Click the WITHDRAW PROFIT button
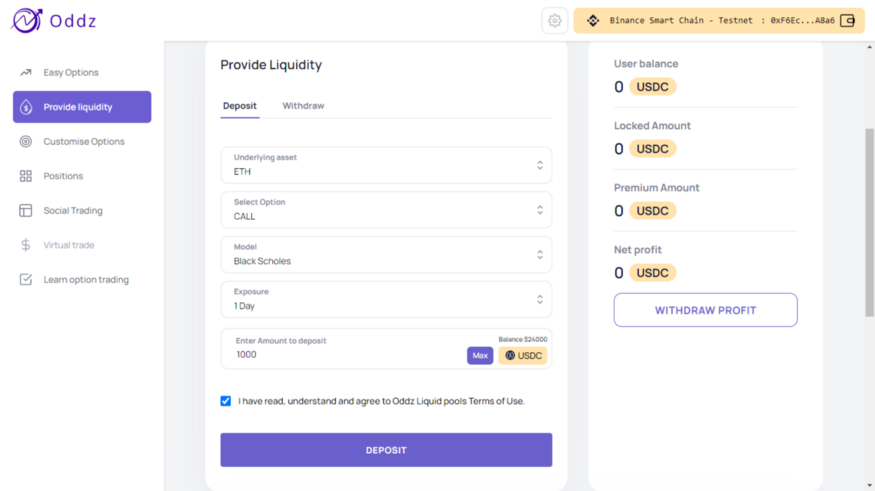Screen dimensions: 875x491 coord(705,310)
